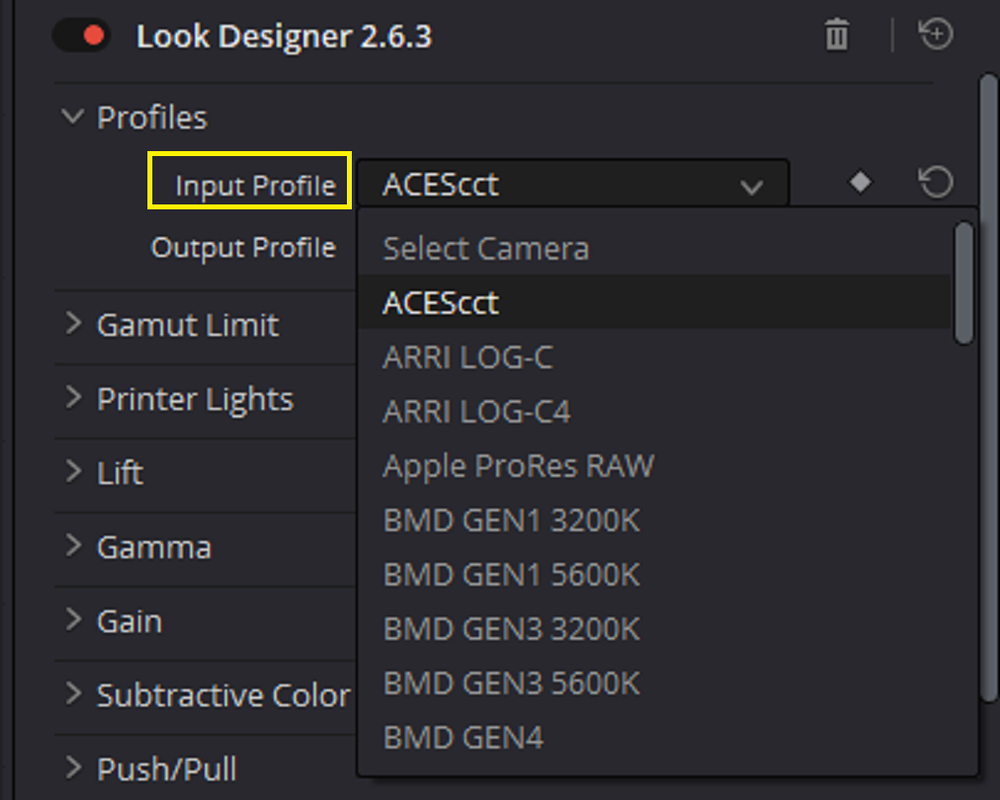Choose BMD GEN1 3200K profile

tap(654, 520)
